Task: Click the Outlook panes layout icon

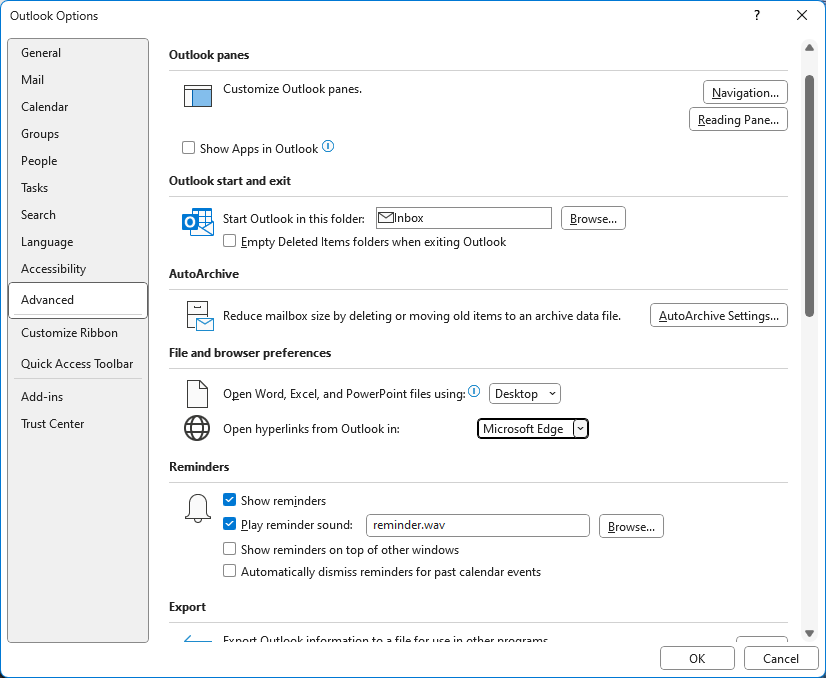Action: tap(198, 96)
